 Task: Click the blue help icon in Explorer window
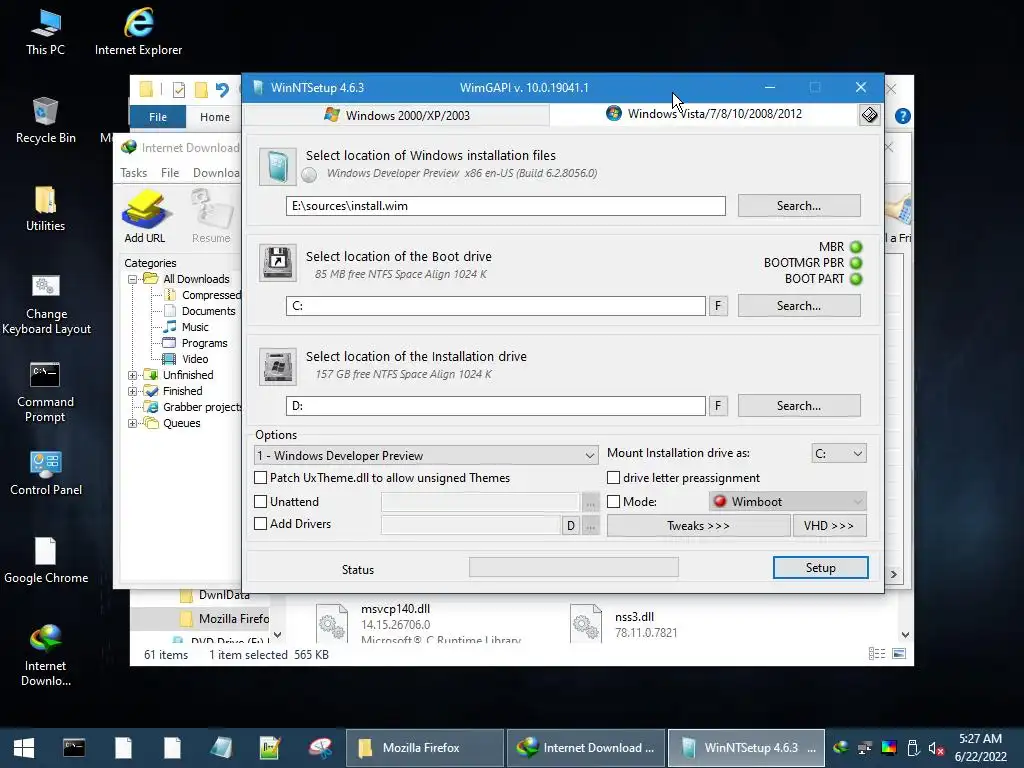click(x=903, y=116)
